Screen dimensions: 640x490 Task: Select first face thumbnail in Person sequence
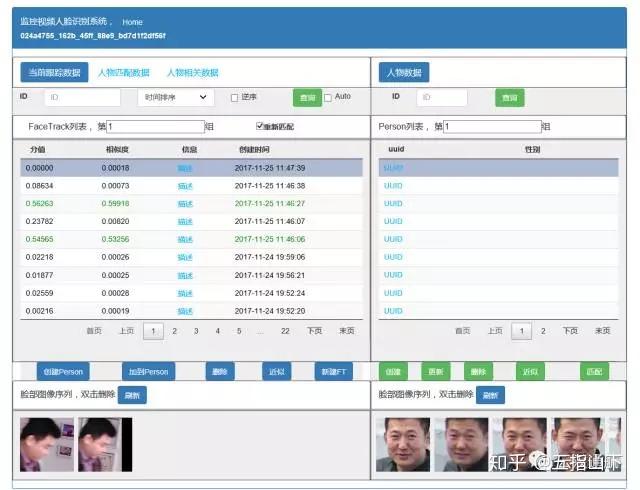point(403,445)
